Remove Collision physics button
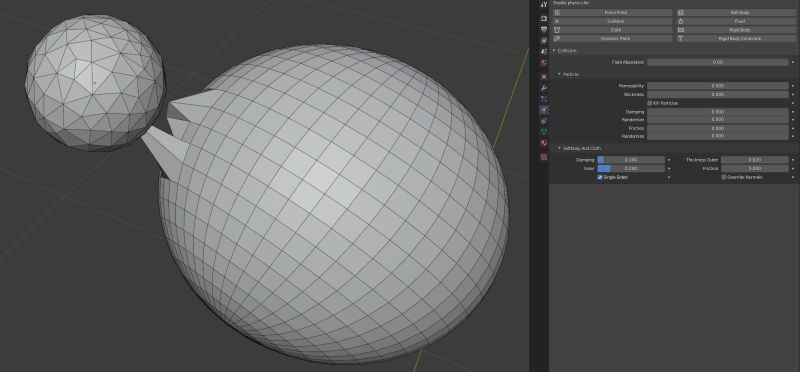Image resolution: width=800 pixels, height=372 pixels. tap(613, 21)
